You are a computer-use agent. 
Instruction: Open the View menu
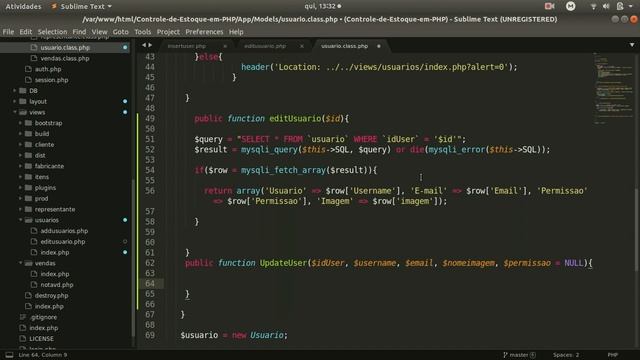click(99, 32)
